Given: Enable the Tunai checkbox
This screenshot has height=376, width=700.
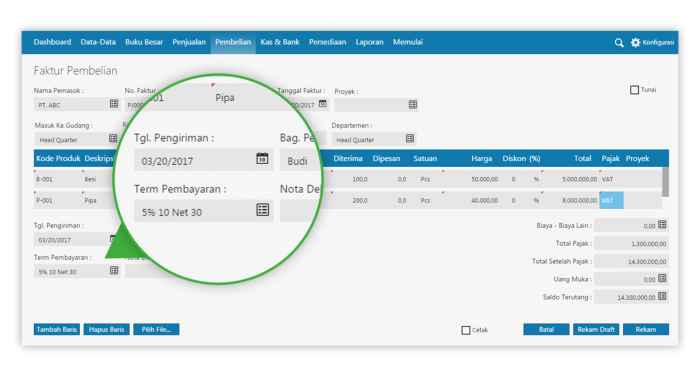Looking at the screenshot, I should pos(634,90).
